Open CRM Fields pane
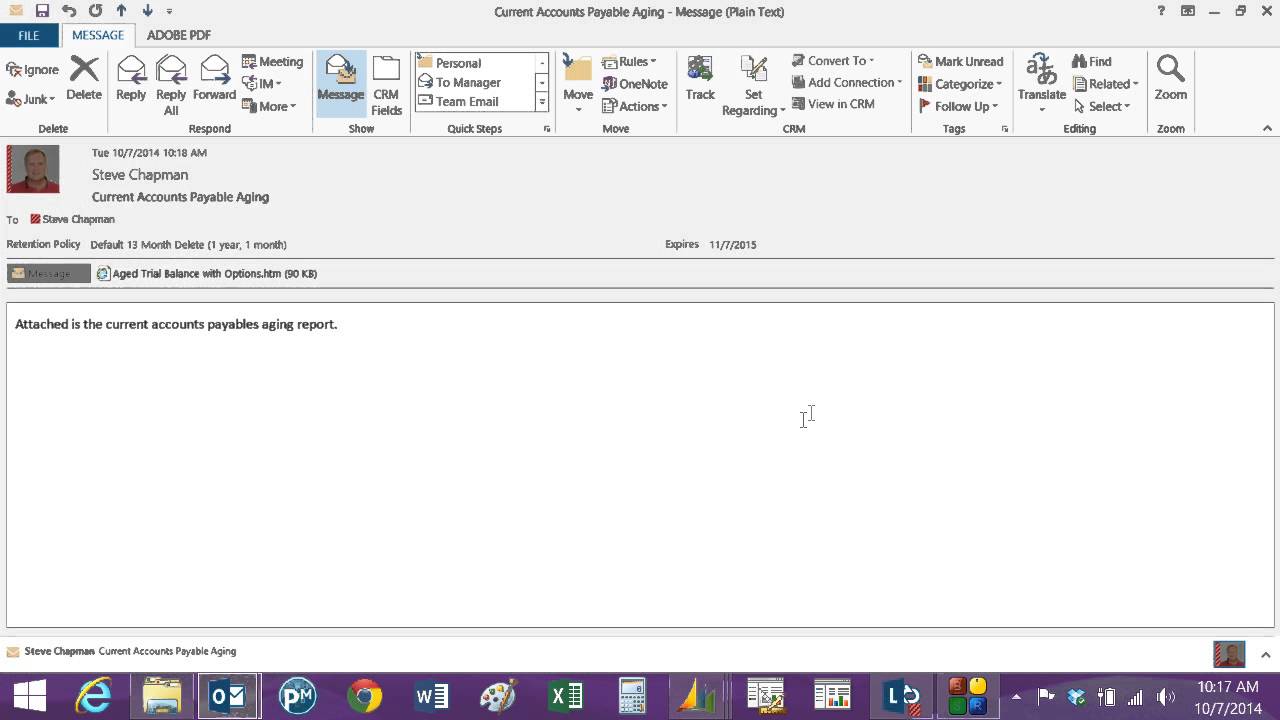Viewport: 1280px width, 720px height. [x=386, y=85]
